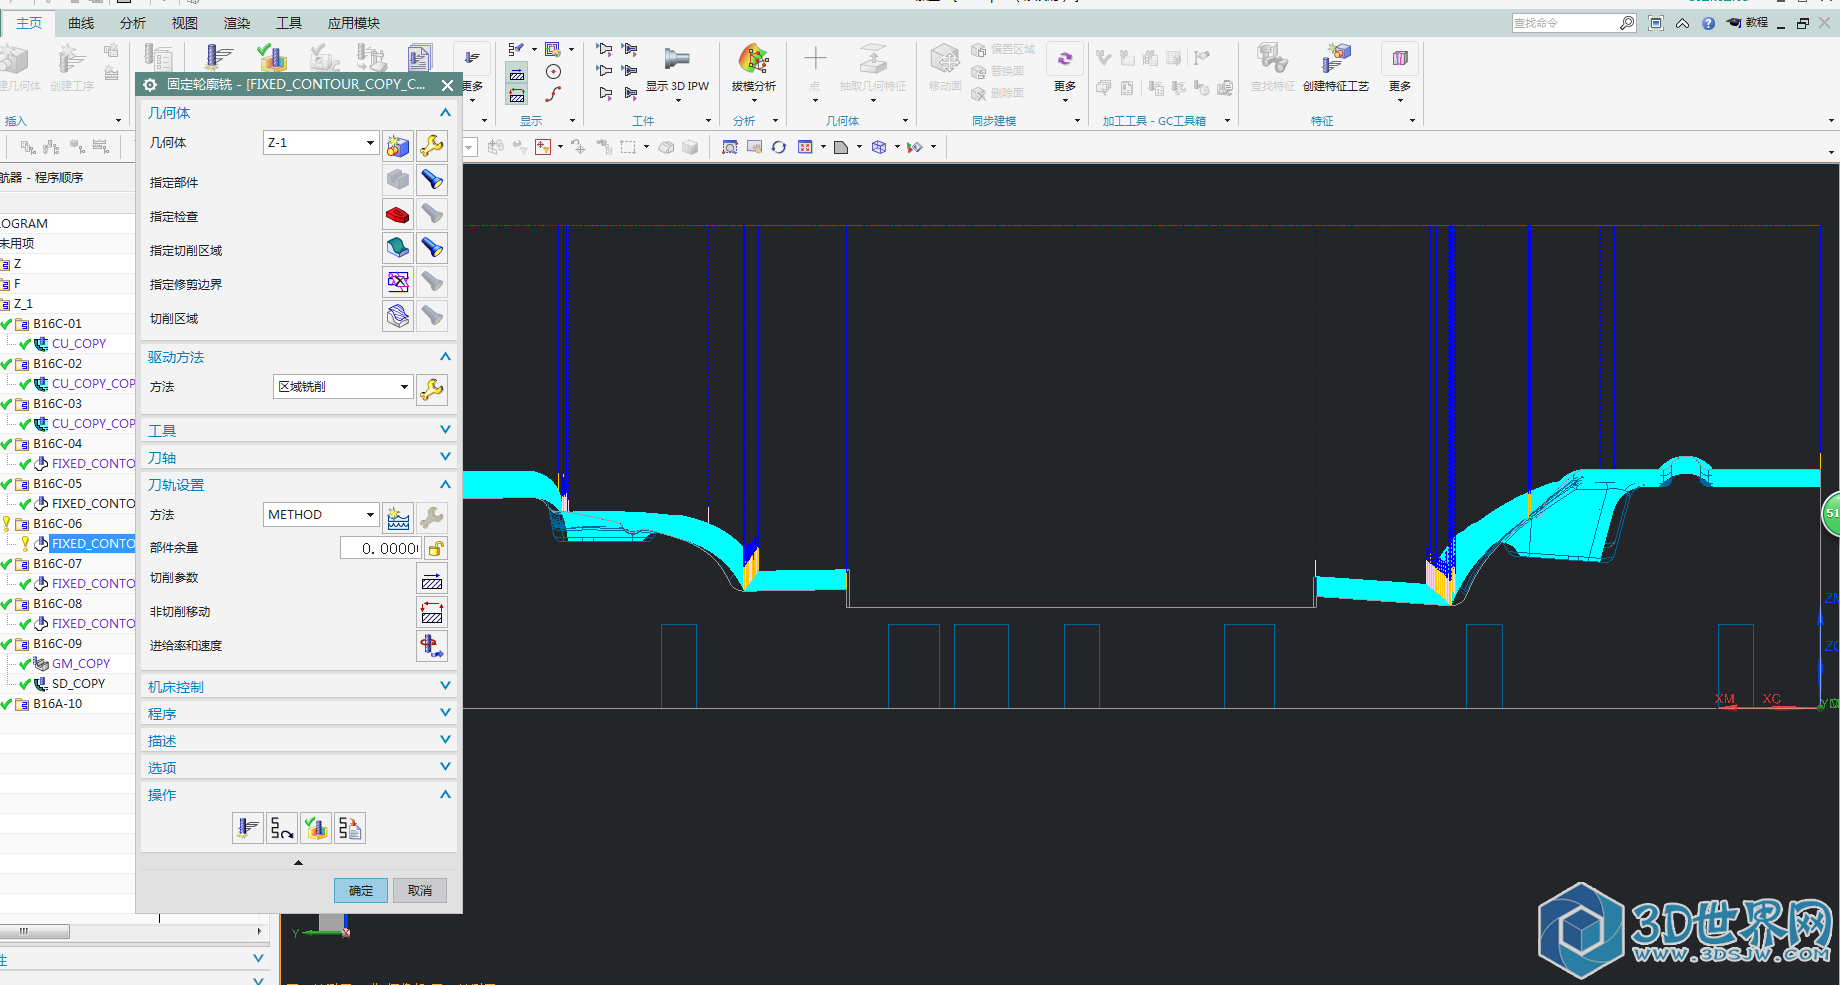Expand the 选项 section
Screen dimensions: 1840x985
[445, 767]
